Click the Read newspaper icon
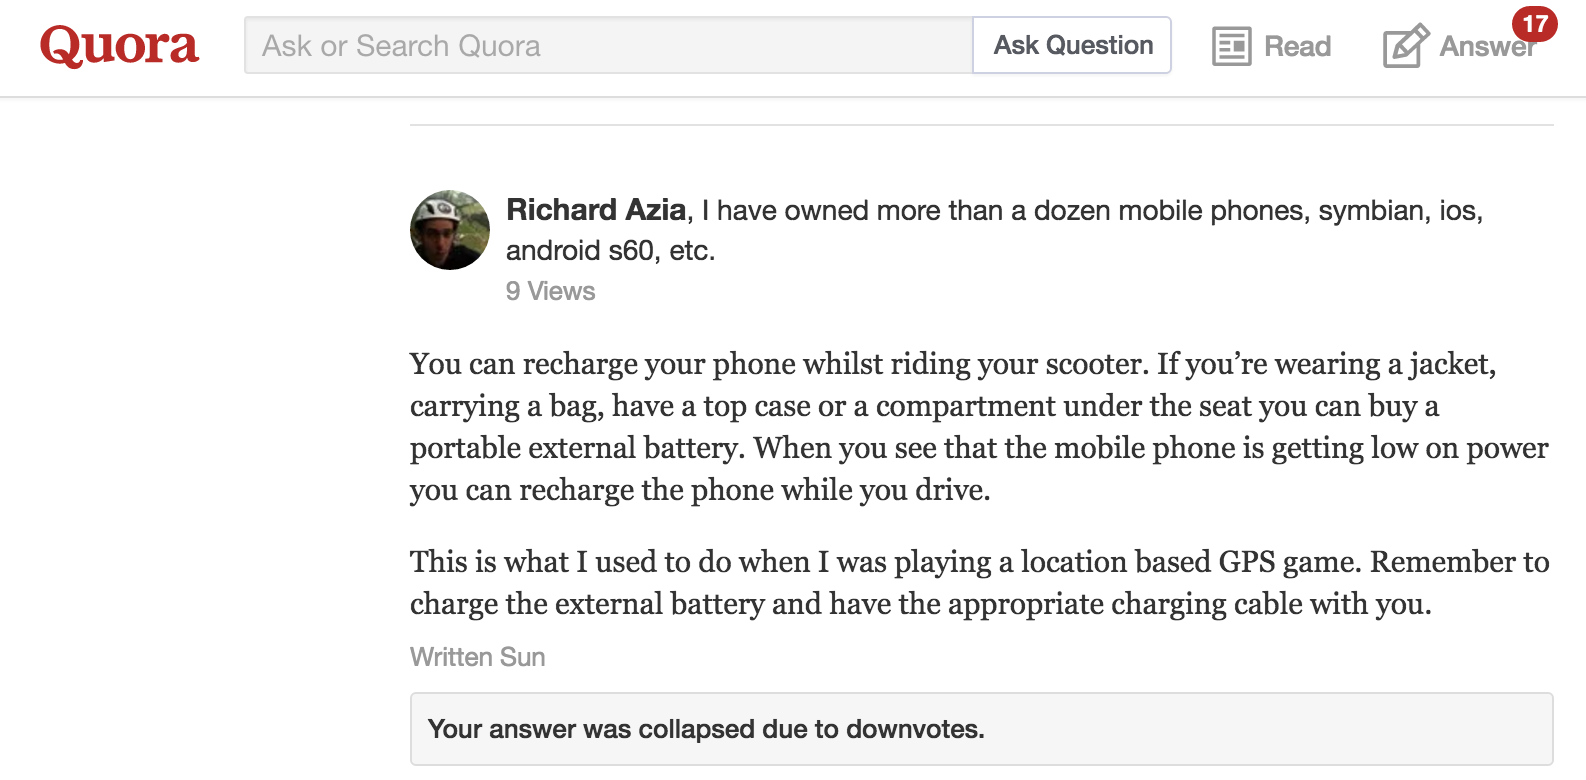 (x=1231, y=46)
